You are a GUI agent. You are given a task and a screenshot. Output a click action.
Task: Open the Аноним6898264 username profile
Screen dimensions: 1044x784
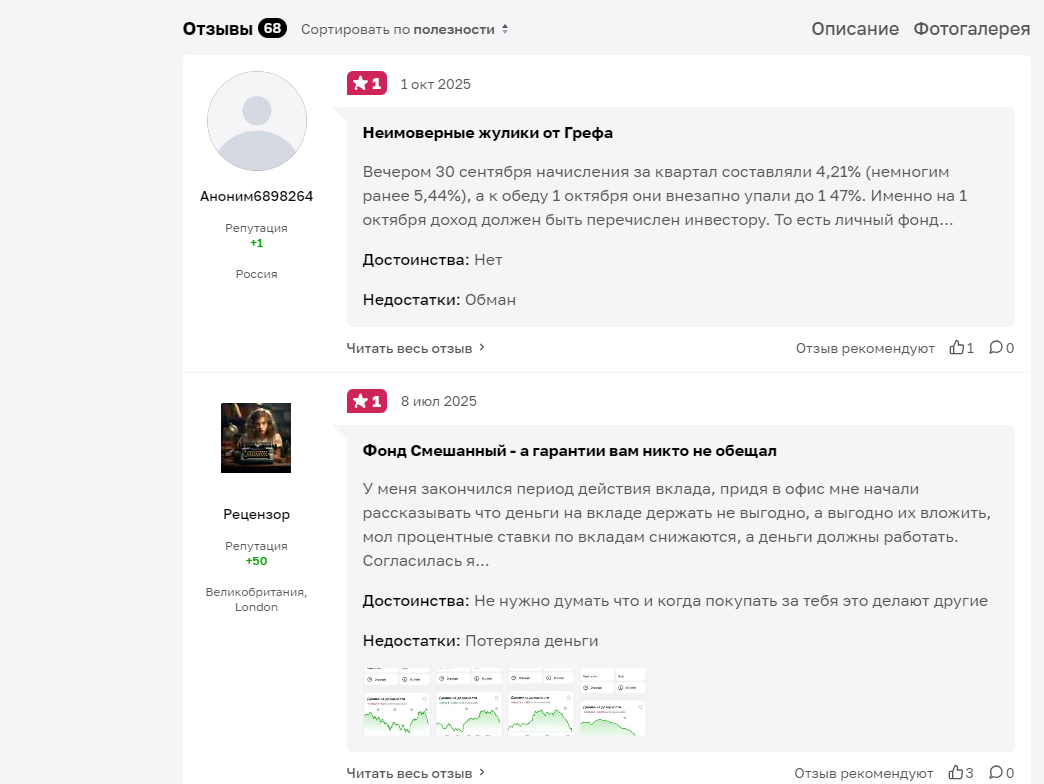pyautogui.click(x=257, y=196)
